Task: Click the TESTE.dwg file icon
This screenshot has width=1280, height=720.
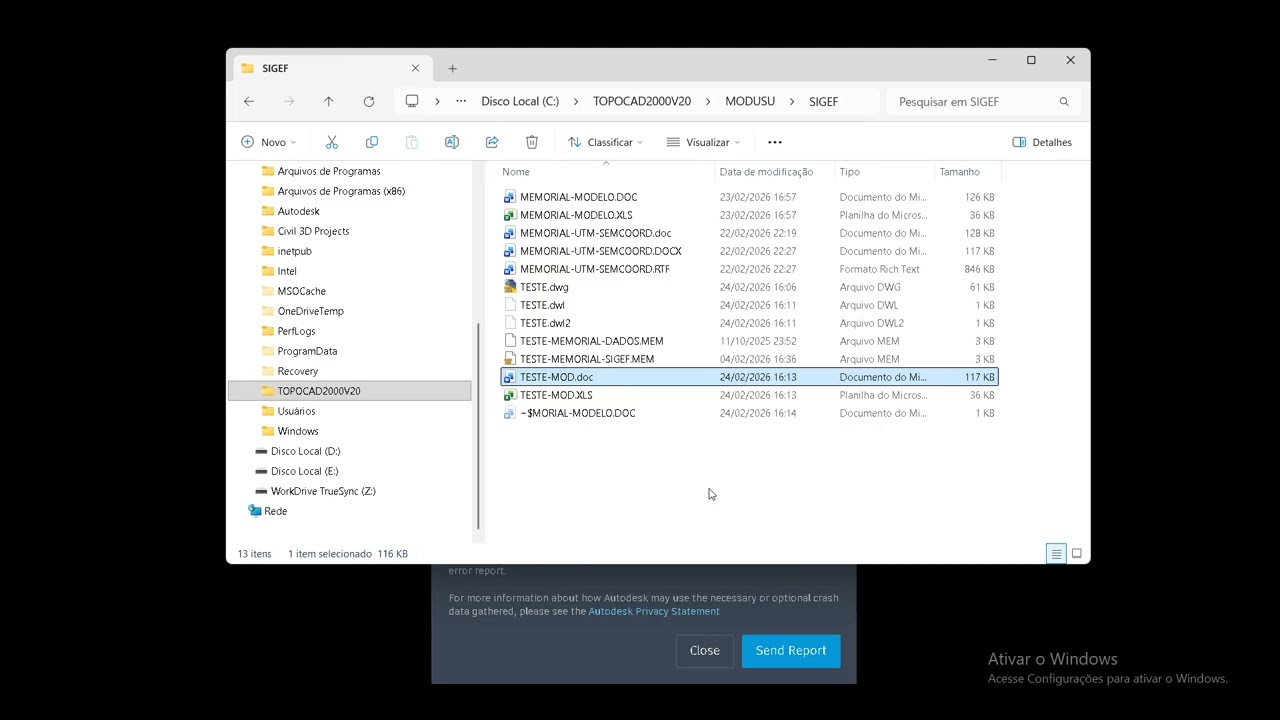Action: tap(510, 287)
